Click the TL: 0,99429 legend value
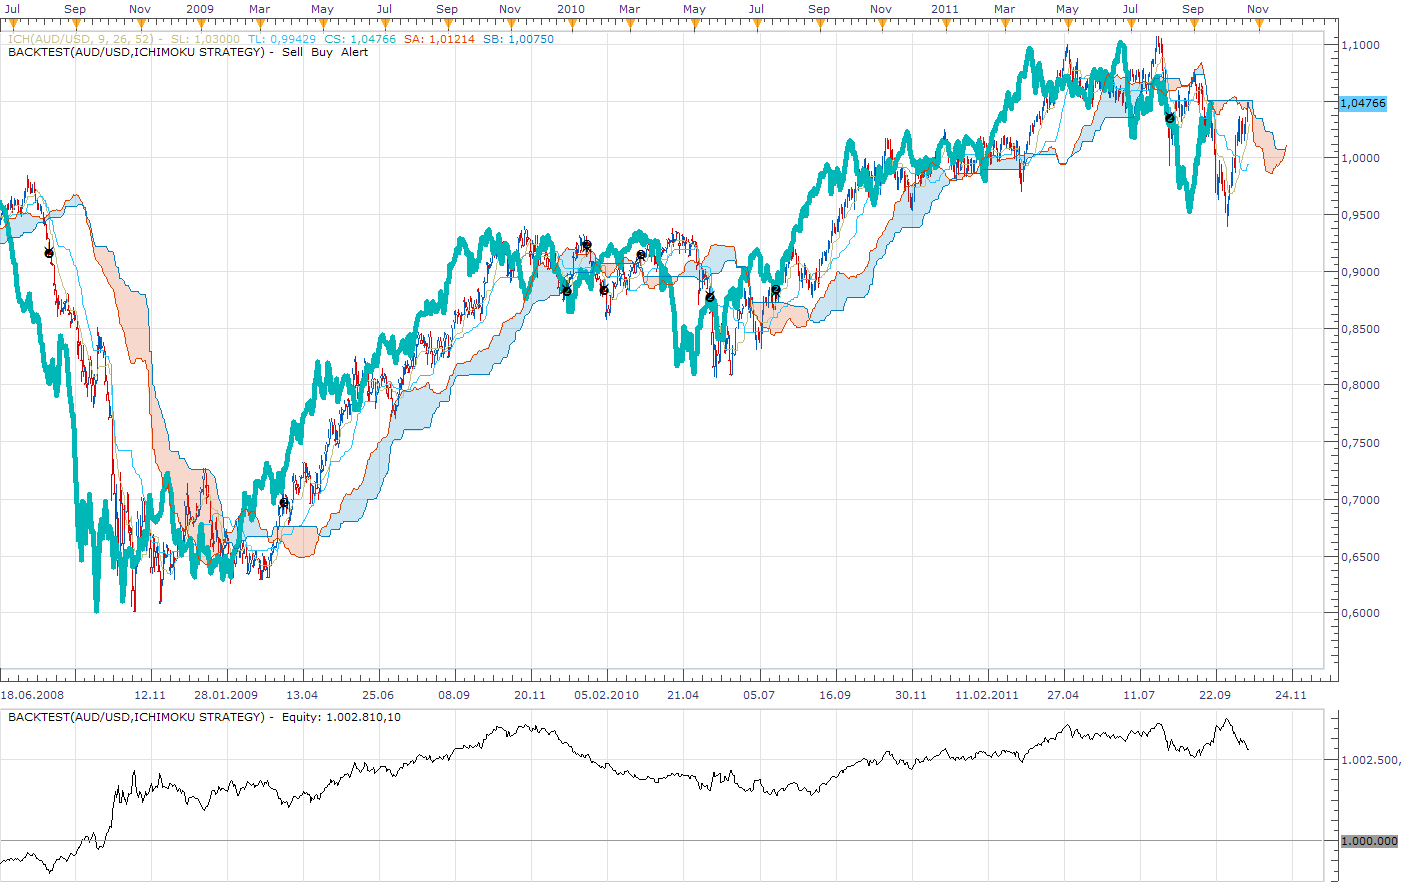The image size is (1402, 882). click(282, 39)
